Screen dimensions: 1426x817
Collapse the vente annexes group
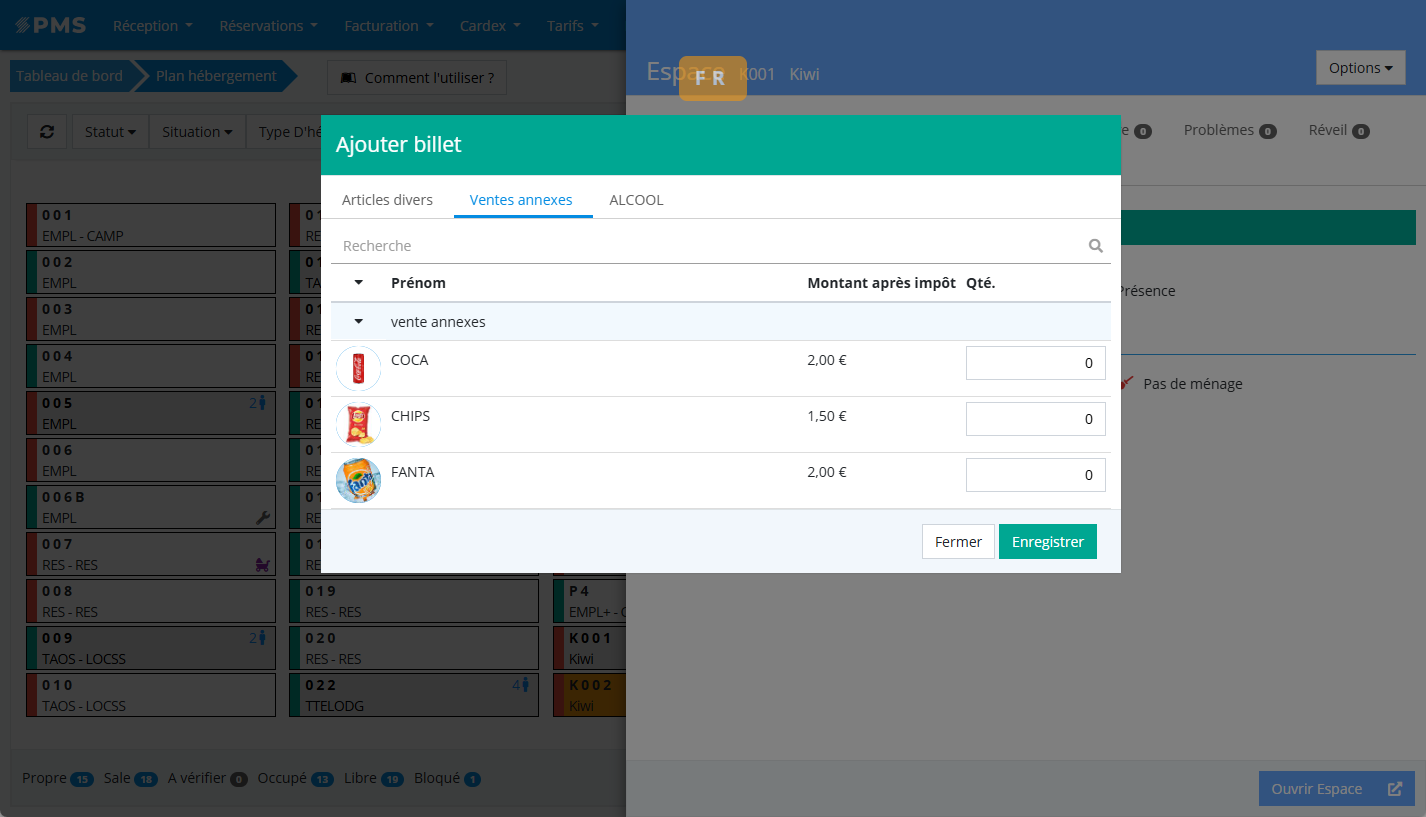(359, 322)
